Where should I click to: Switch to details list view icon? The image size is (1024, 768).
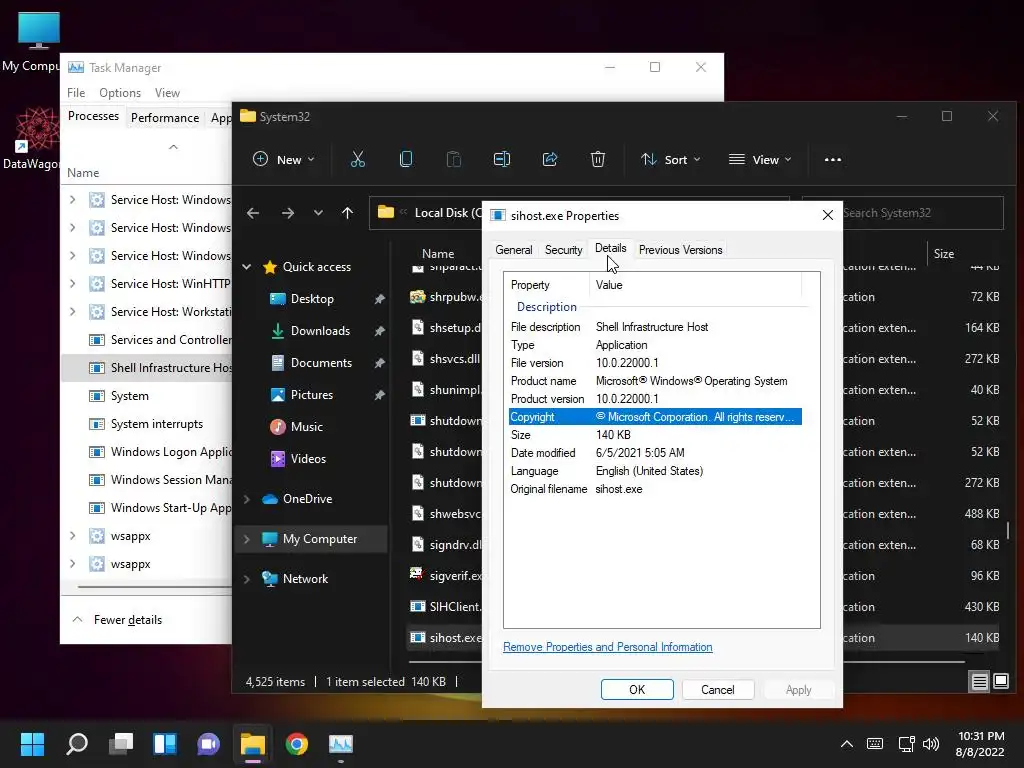(980, 682)
